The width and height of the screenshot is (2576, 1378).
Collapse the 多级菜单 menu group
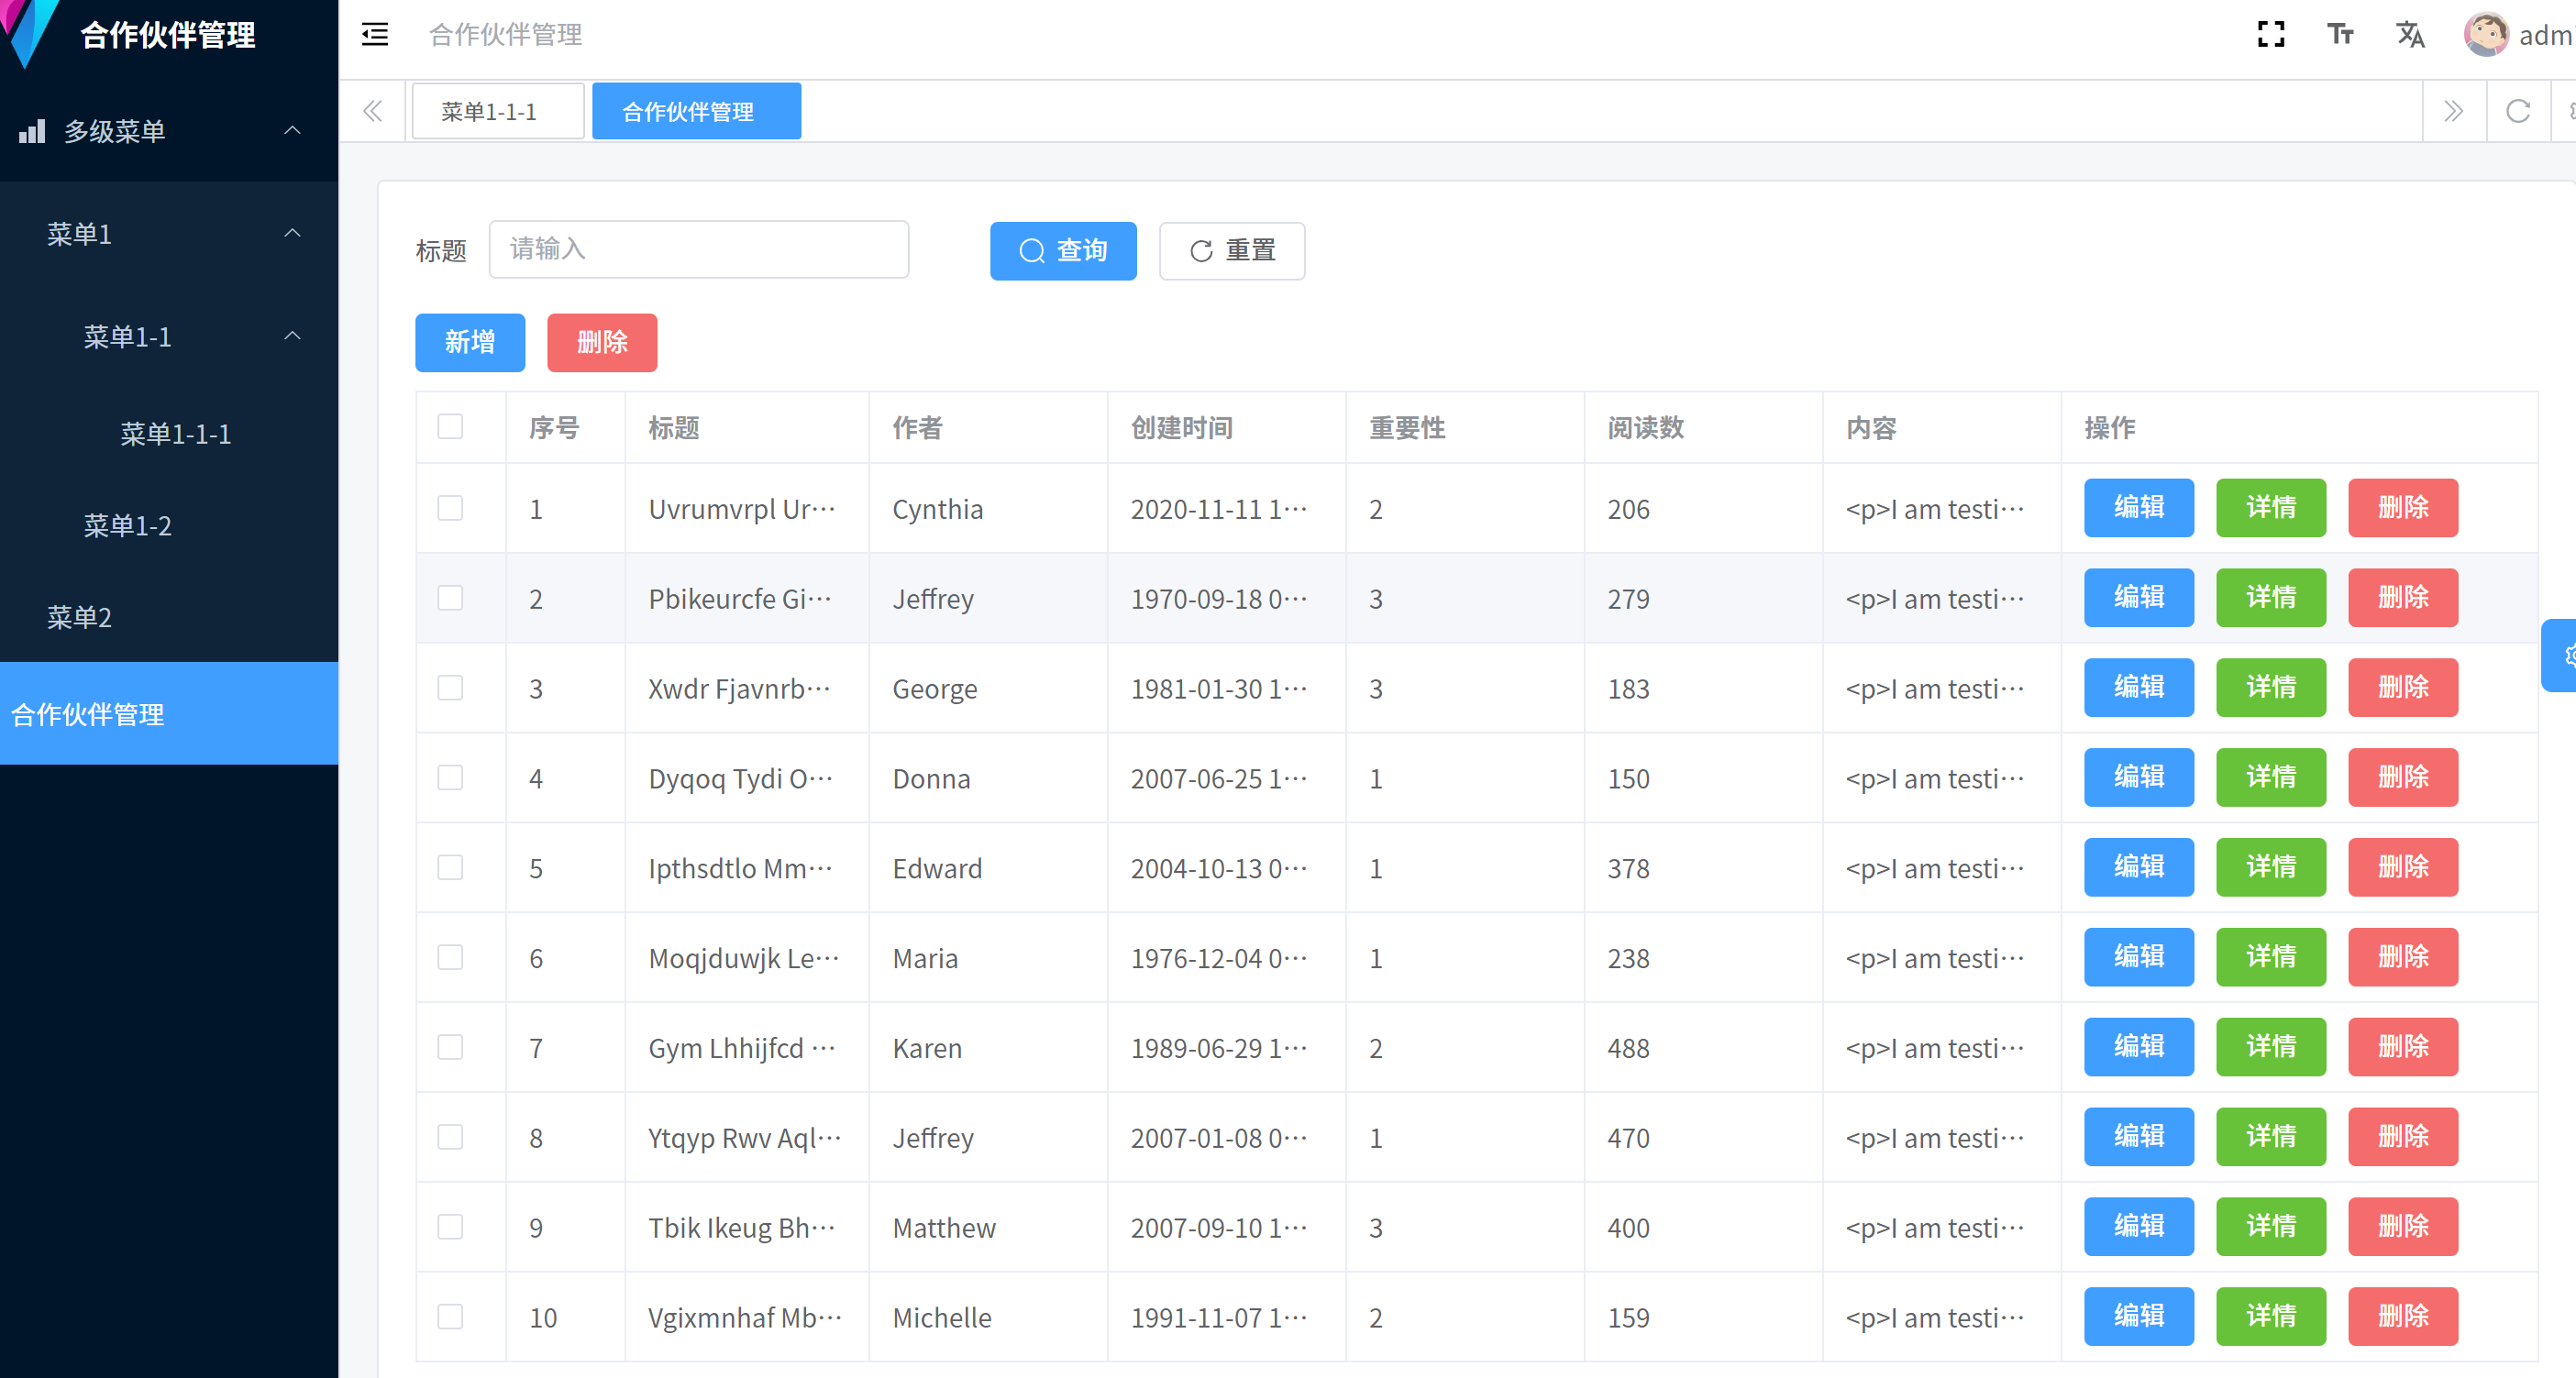point(292,131)
